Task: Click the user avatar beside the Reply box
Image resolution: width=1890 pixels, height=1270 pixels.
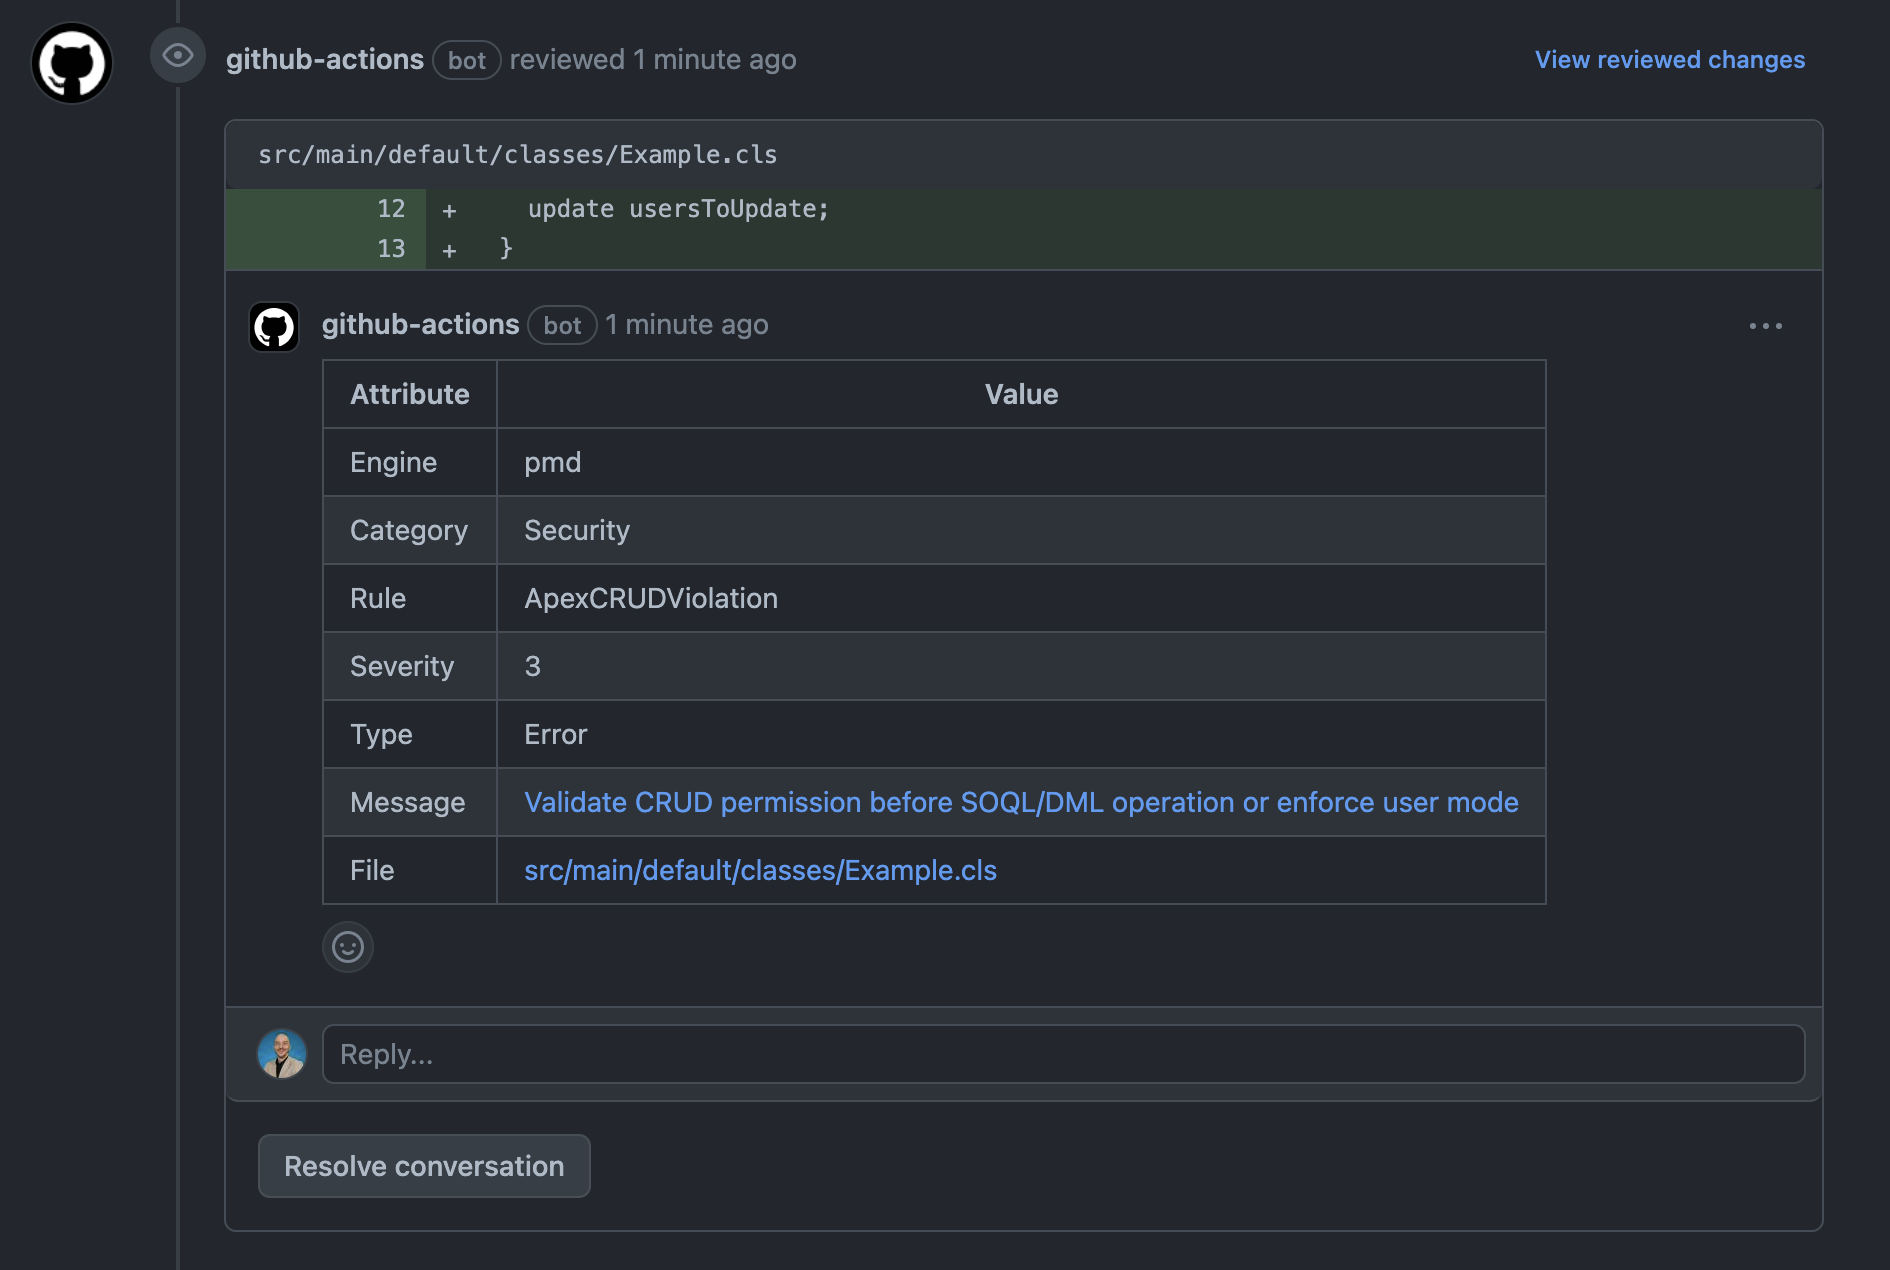Action: click(x=282, y=1054)
